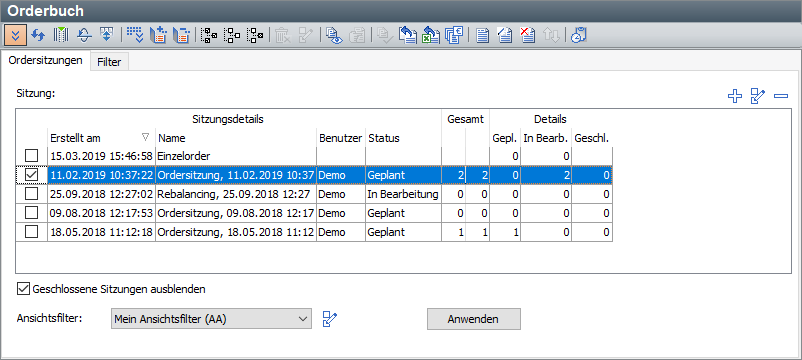
Task: Click the document with red X icon
Action: (527, 35)
